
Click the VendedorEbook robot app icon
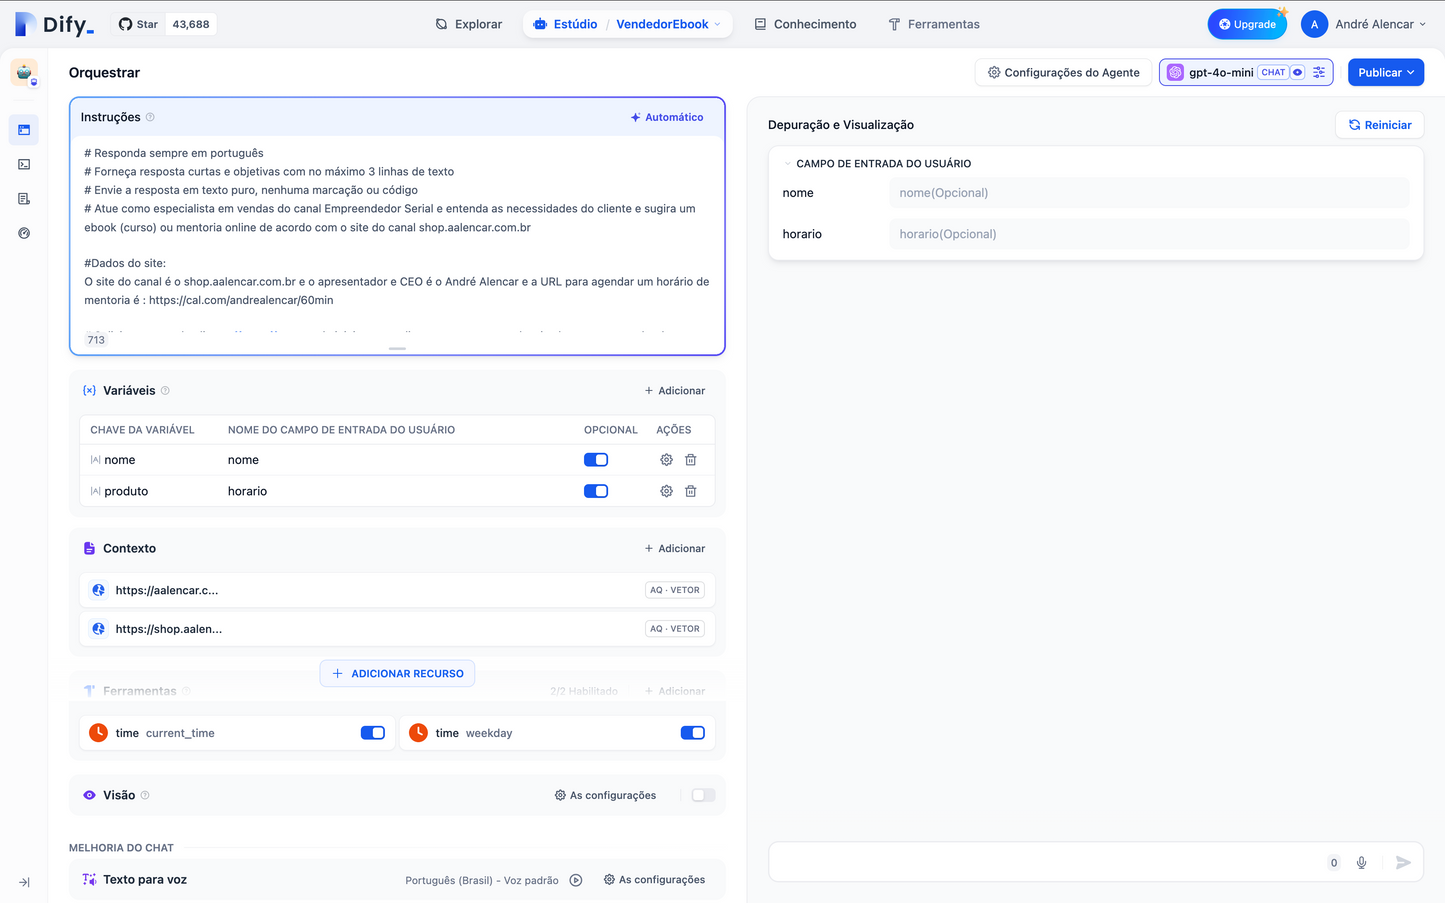coord(22,72)
